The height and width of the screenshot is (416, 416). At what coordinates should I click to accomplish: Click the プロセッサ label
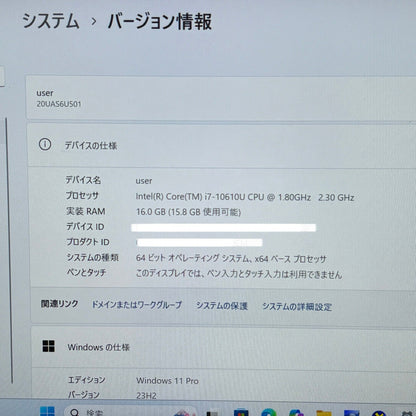coord(82,195)
